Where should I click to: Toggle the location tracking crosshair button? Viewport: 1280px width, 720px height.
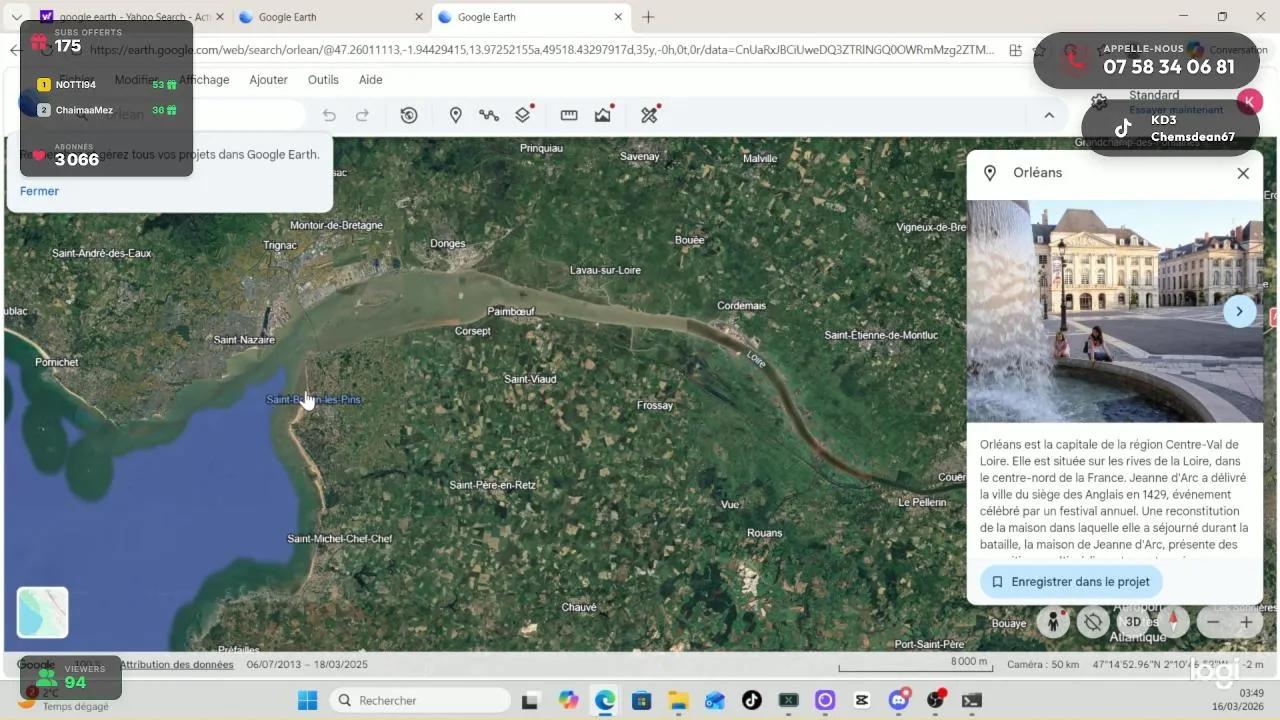pyautogui.click(x=1093, y=622)
